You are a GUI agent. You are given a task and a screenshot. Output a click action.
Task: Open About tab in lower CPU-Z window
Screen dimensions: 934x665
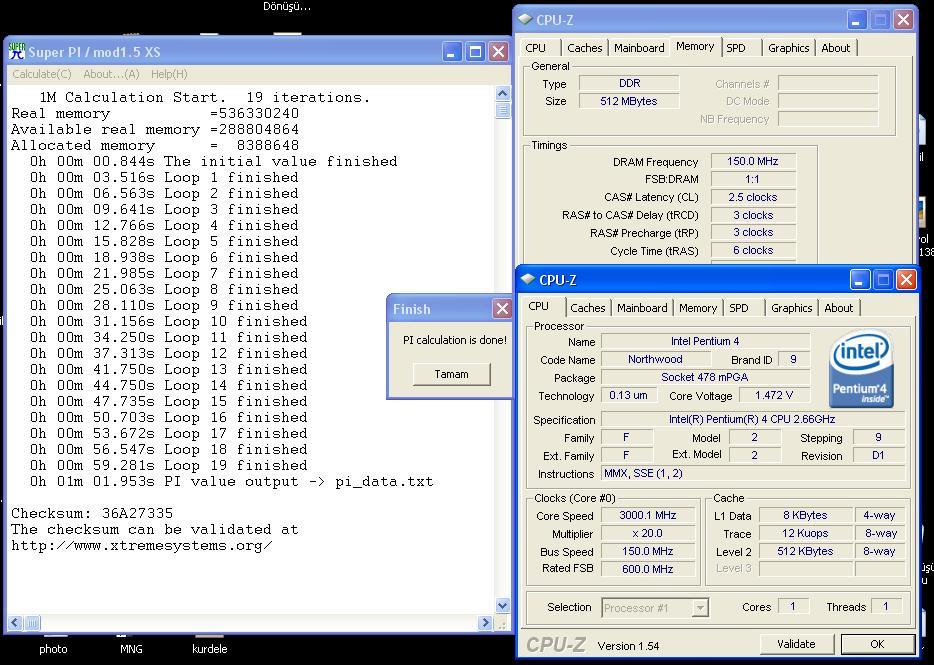[839, 308]
